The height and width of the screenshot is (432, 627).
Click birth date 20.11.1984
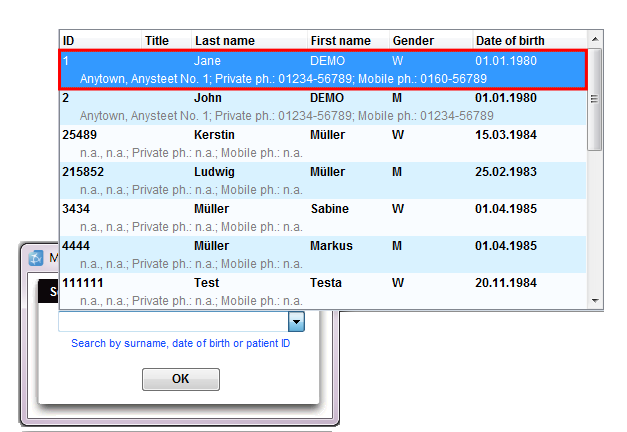point(506,283)
